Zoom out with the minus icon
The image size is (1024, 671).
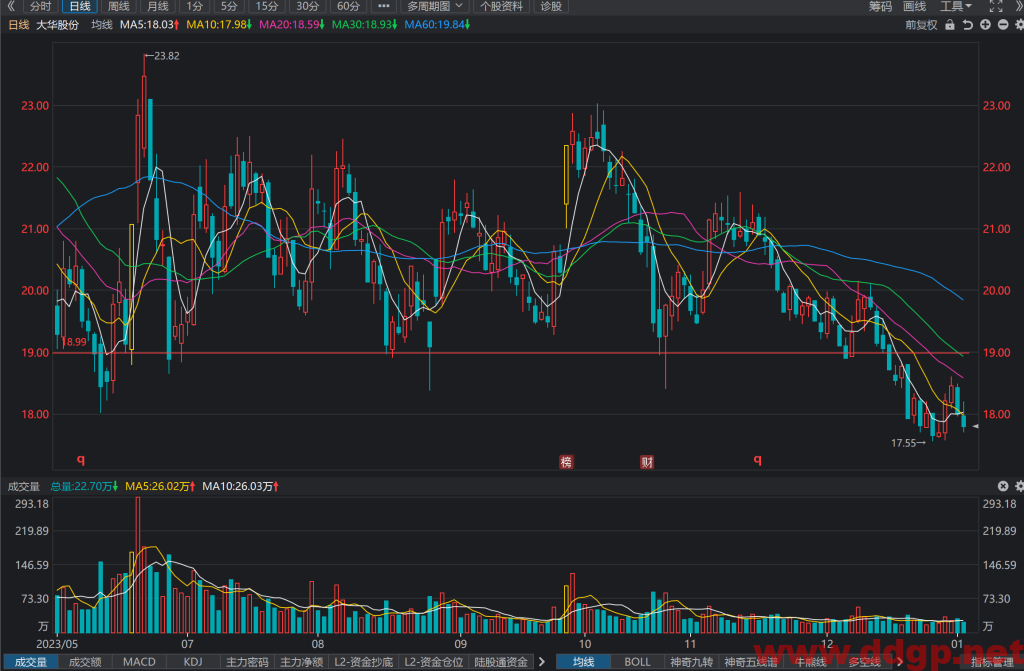click(1003, 25)
